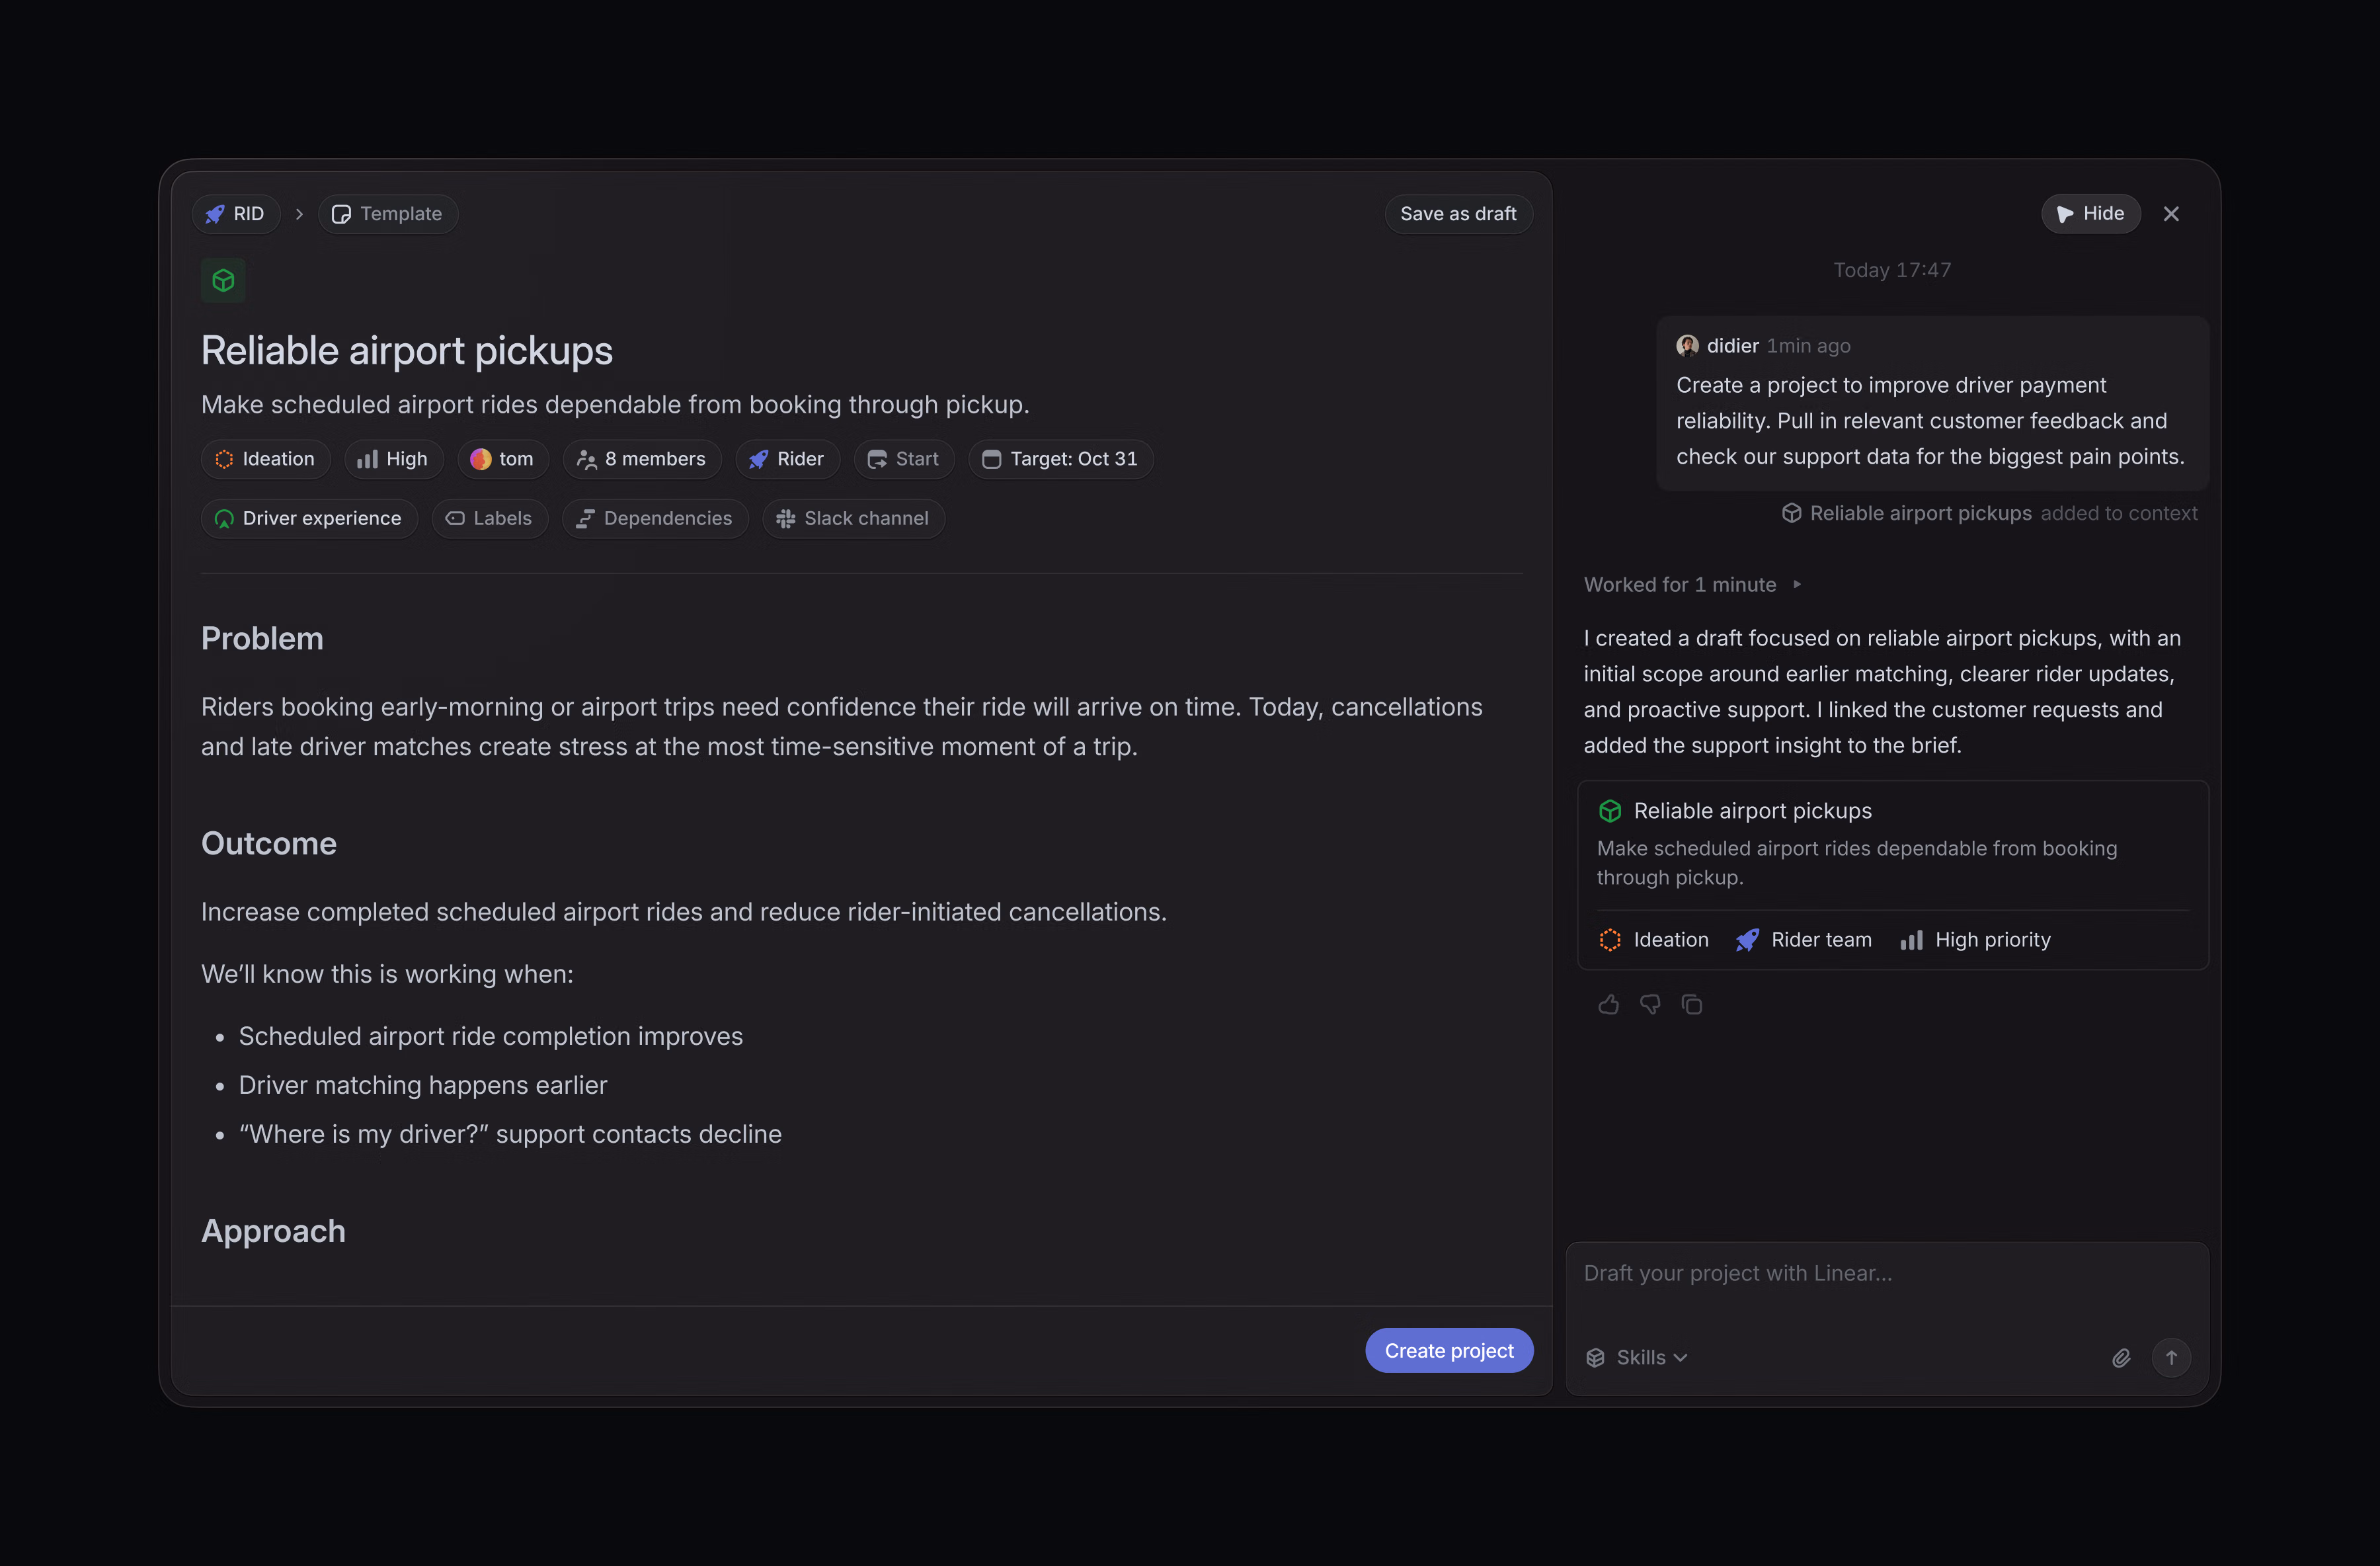Edit the Target Oct 31 date

pyautogui.click(x=1061, y=459)
